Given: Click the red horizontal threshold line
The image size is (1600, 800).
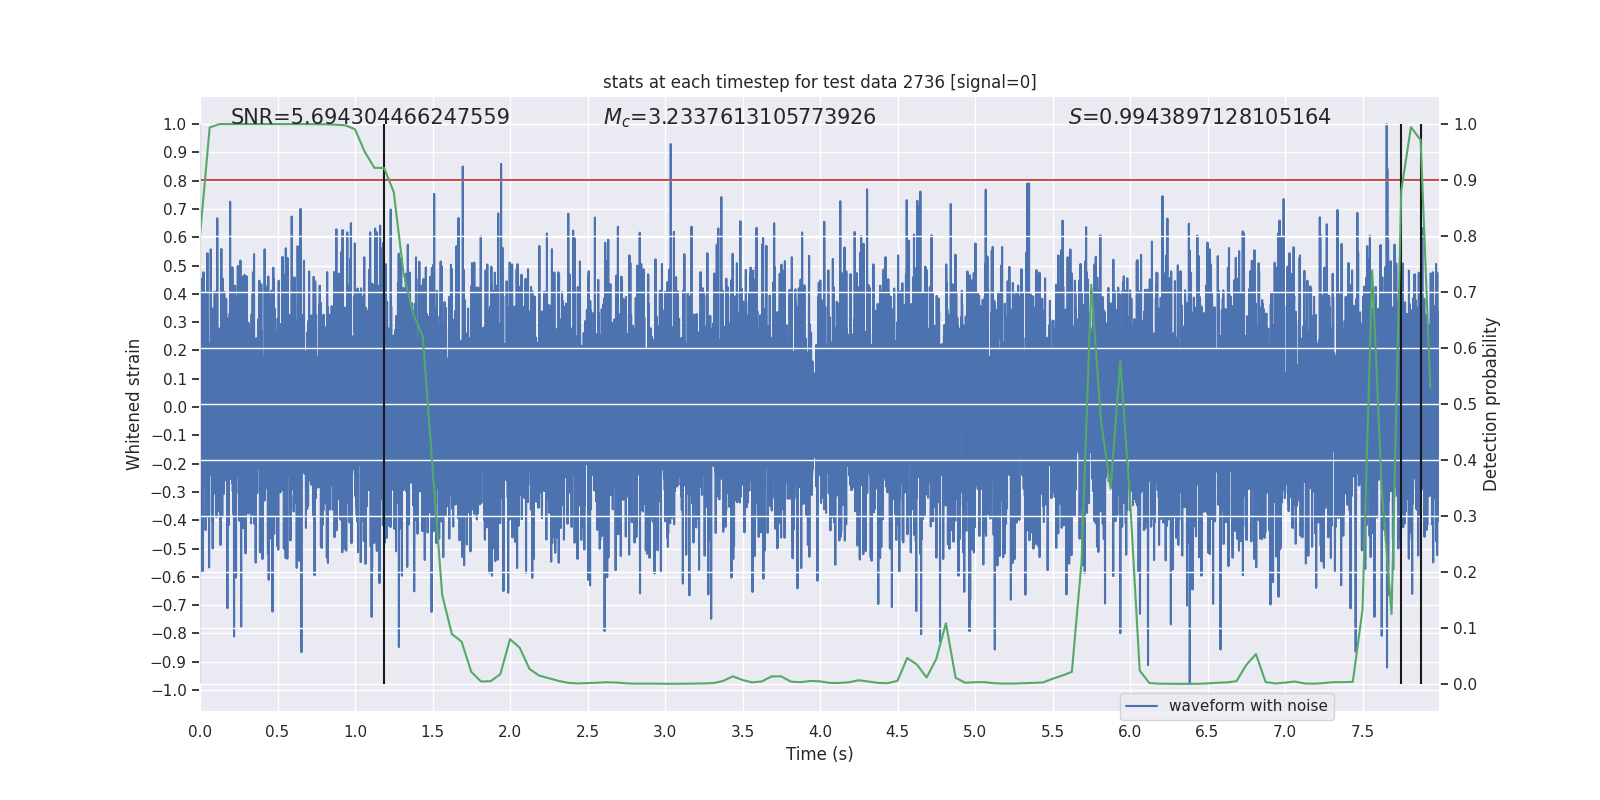Looking at the screenshot, I should pyautogui.click(x=820, y=180).
